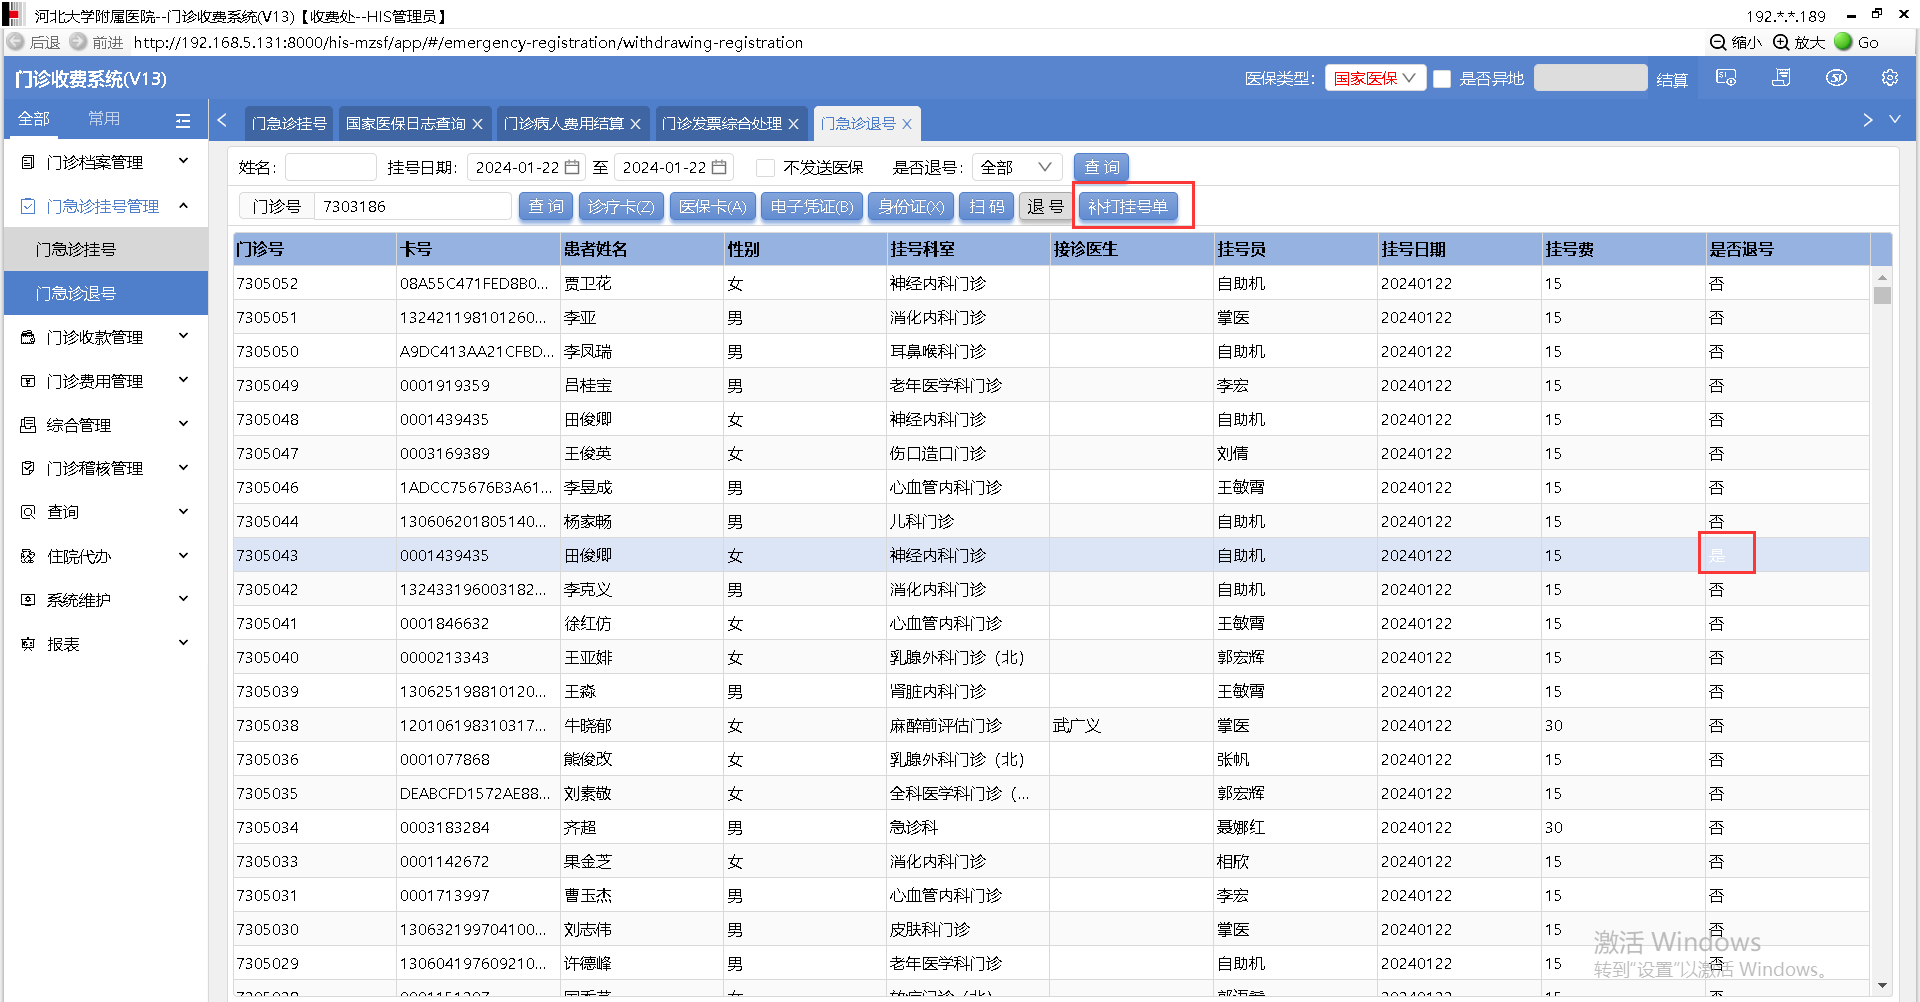
Task: Expand the 门诊档案管理 menu chevron
Action: pyautogui.click(x=183, y=161)
